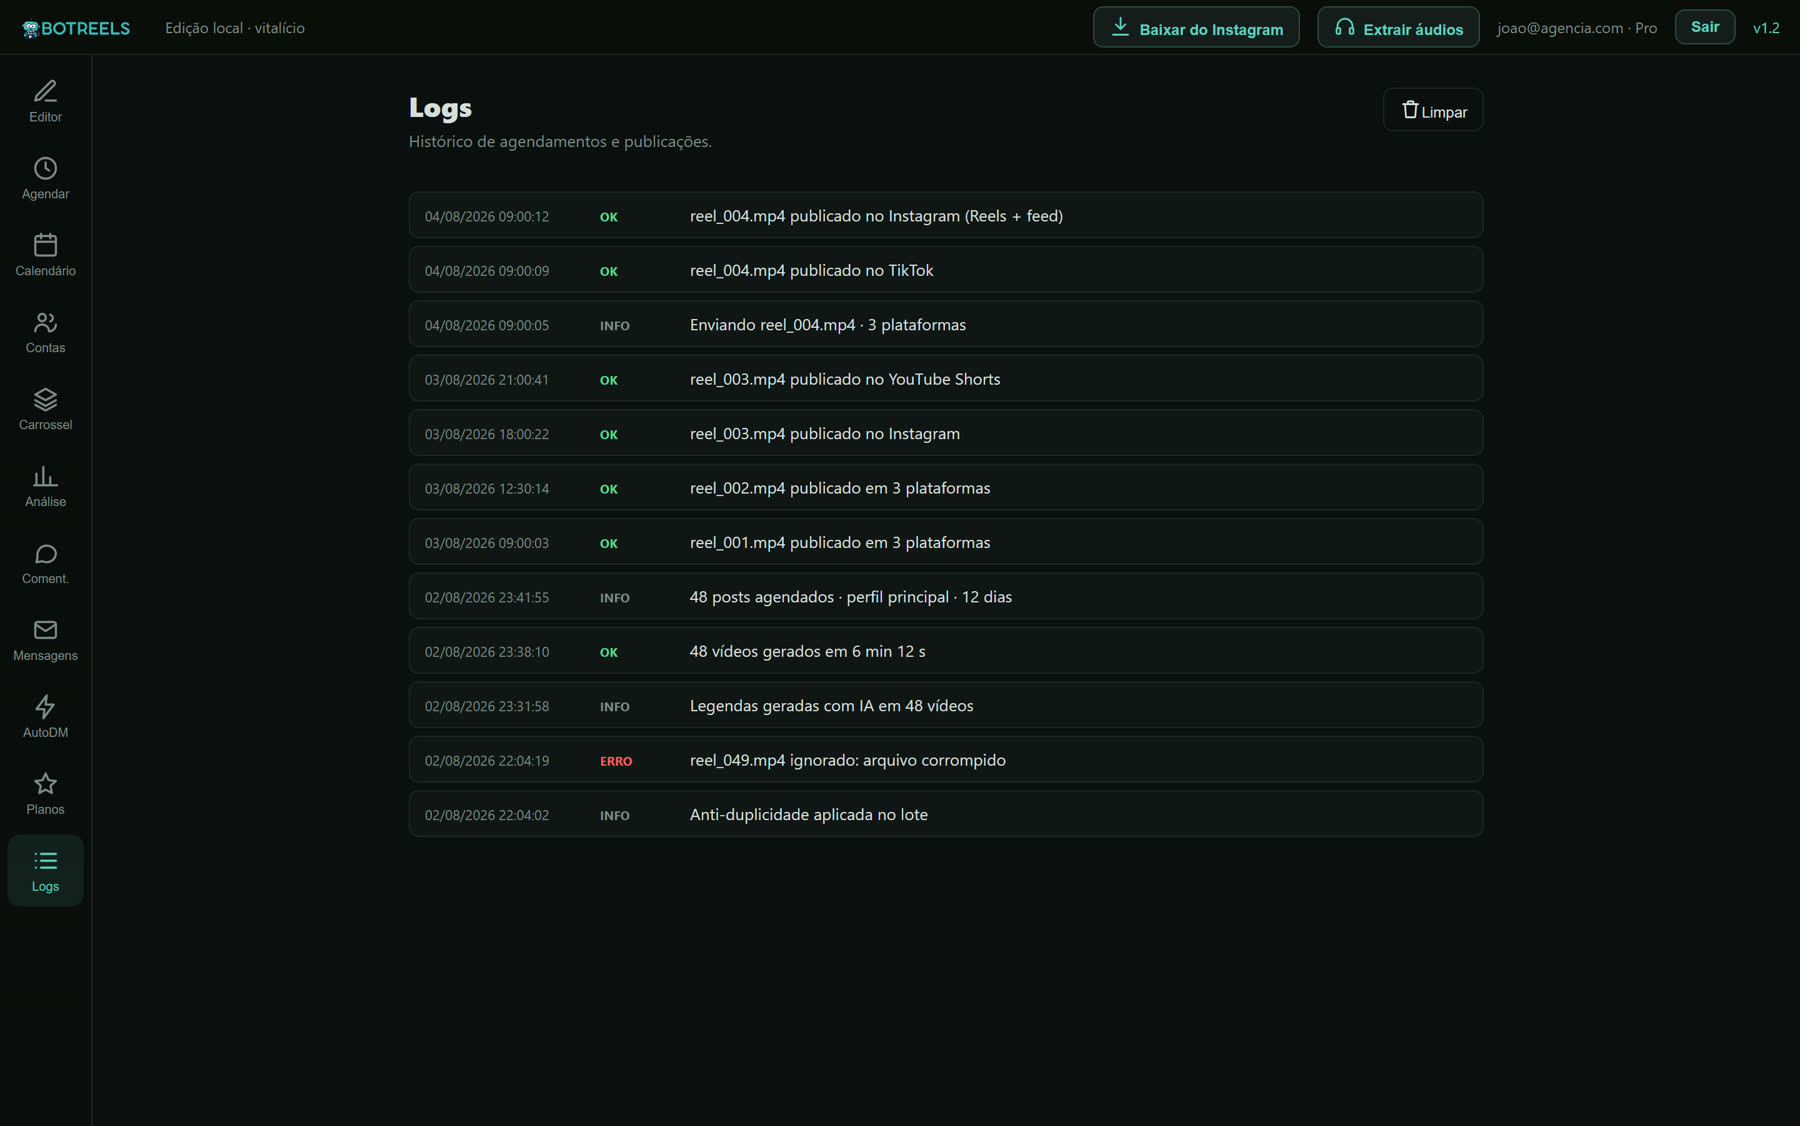The width and height of the screenshot is (1800, 1126).
Task: Select log reel_001.mp4 publicado em 3 plataformas
Action: click(x=945, y=542)
